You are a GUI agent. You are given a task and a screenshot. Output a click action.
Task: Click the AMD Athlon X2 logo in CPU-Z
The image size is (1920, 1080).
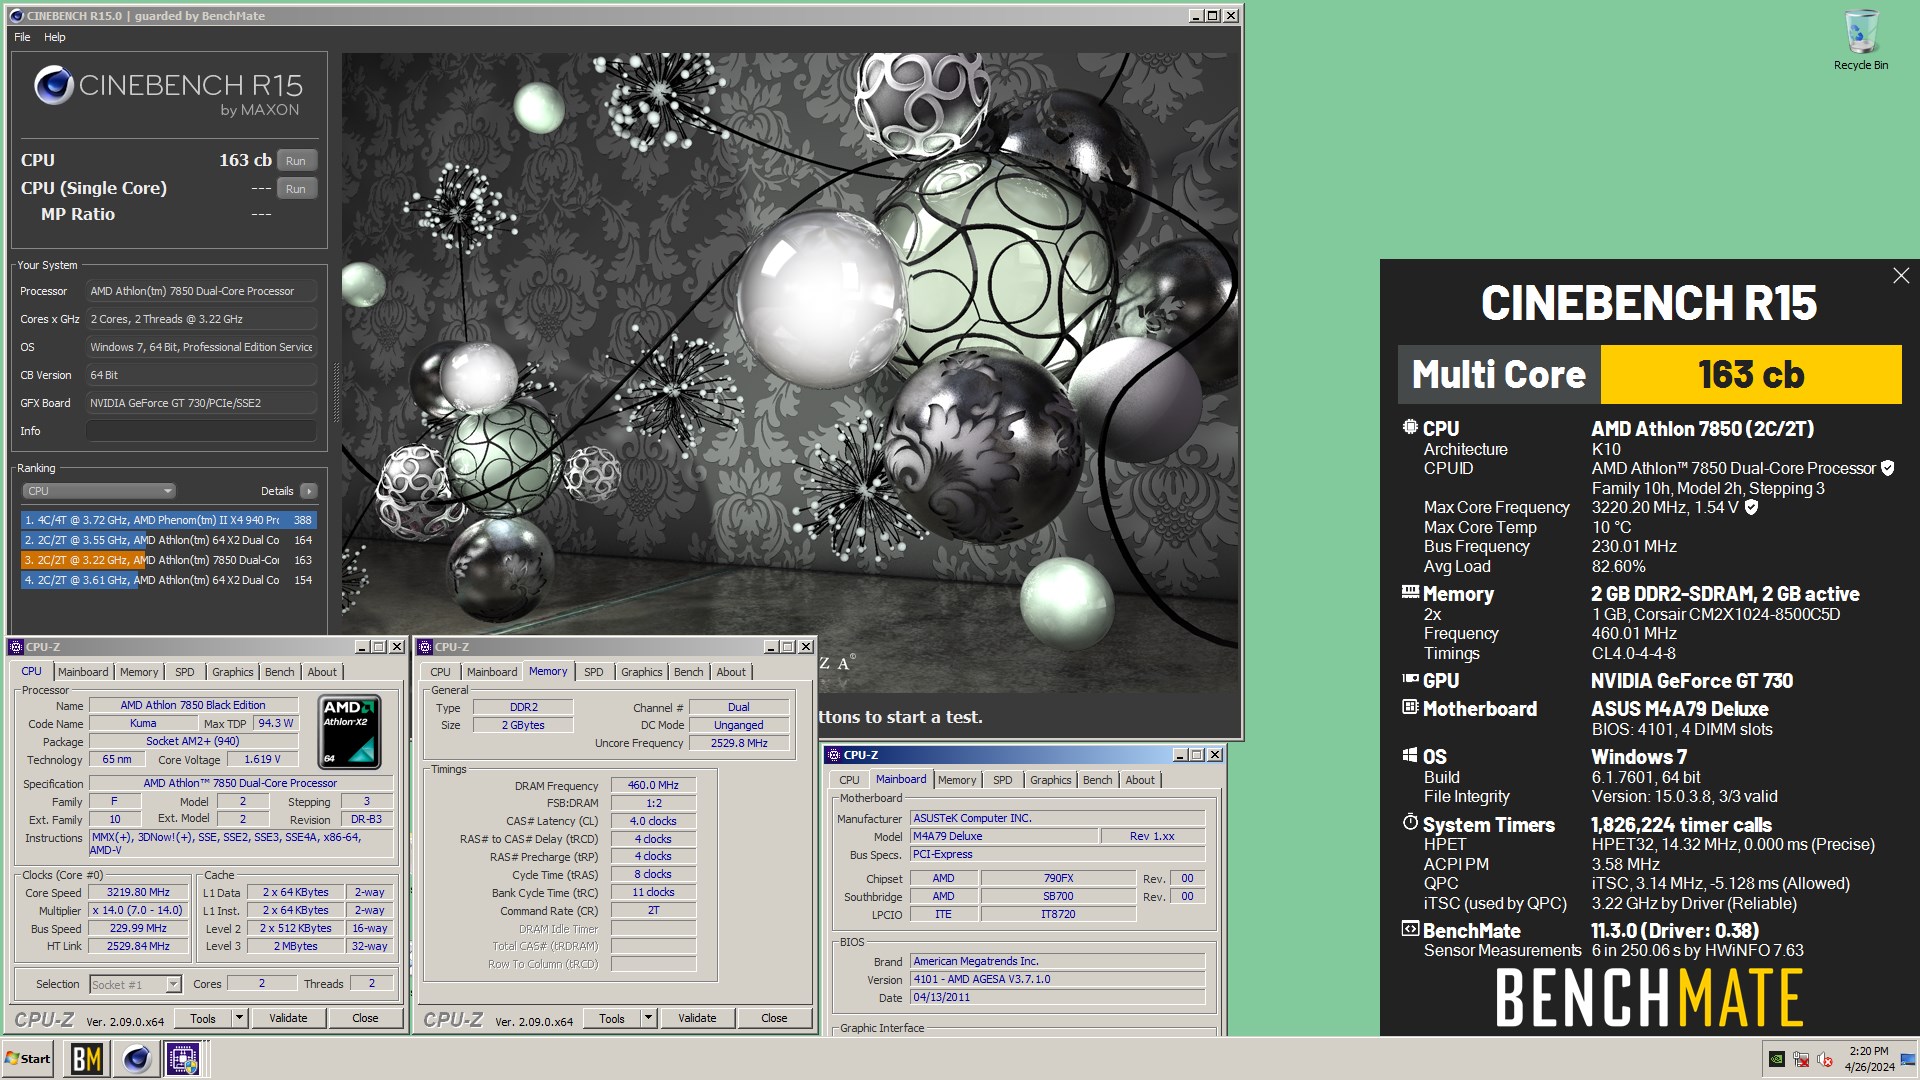click(x=349, y=732)
